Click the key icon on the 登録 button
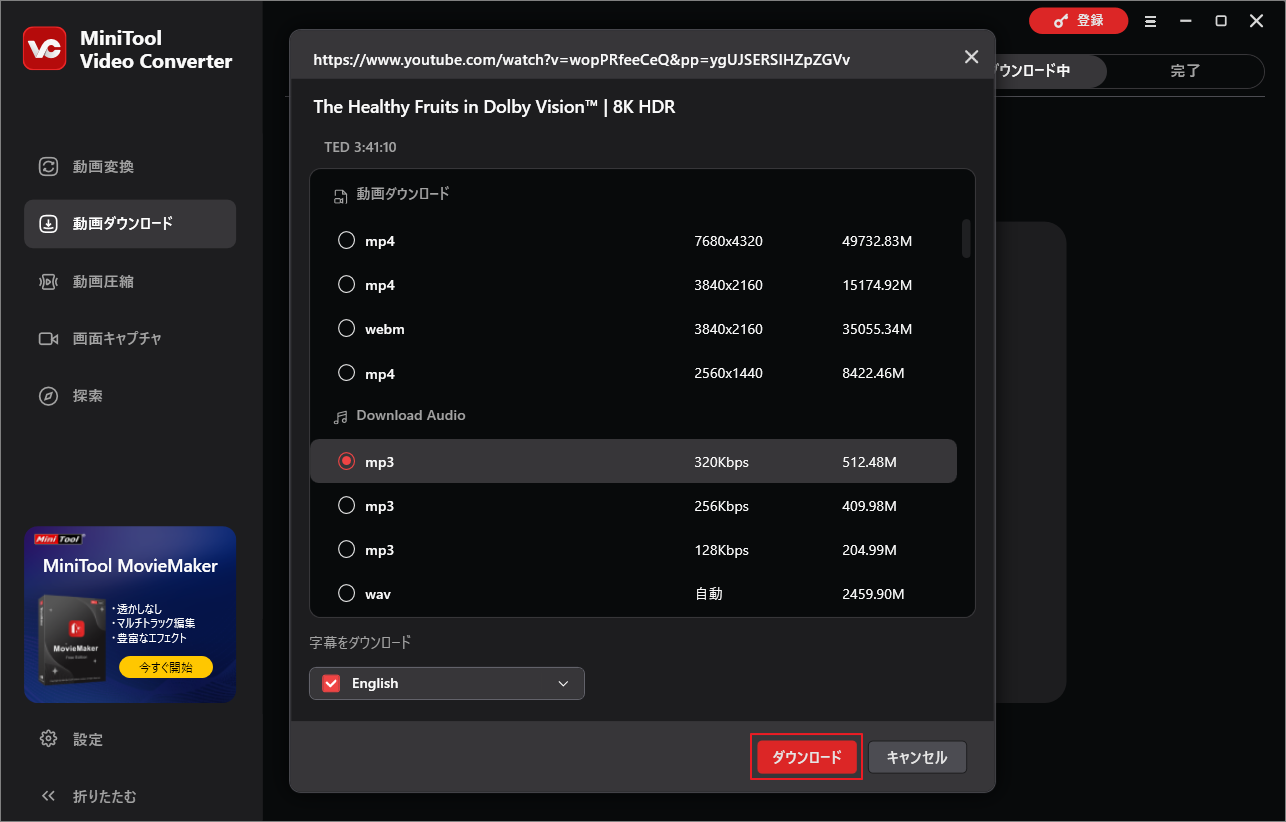 tap(1059, 21)
